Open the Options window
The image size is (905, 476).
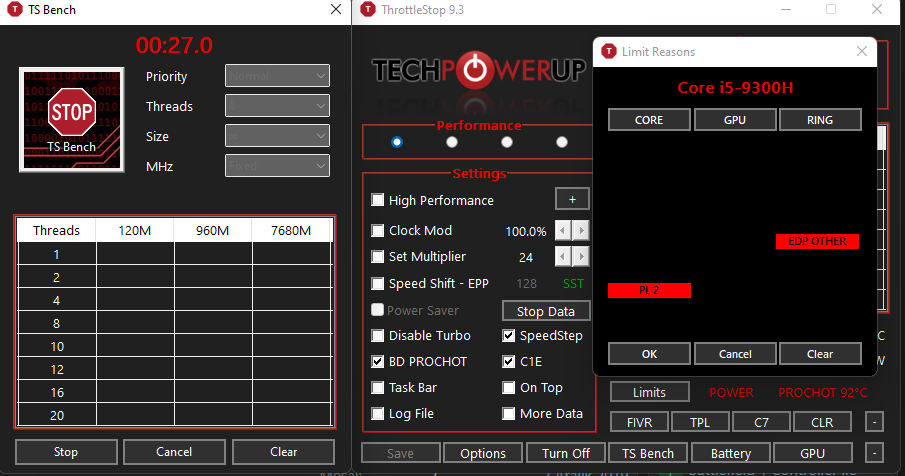483,453
